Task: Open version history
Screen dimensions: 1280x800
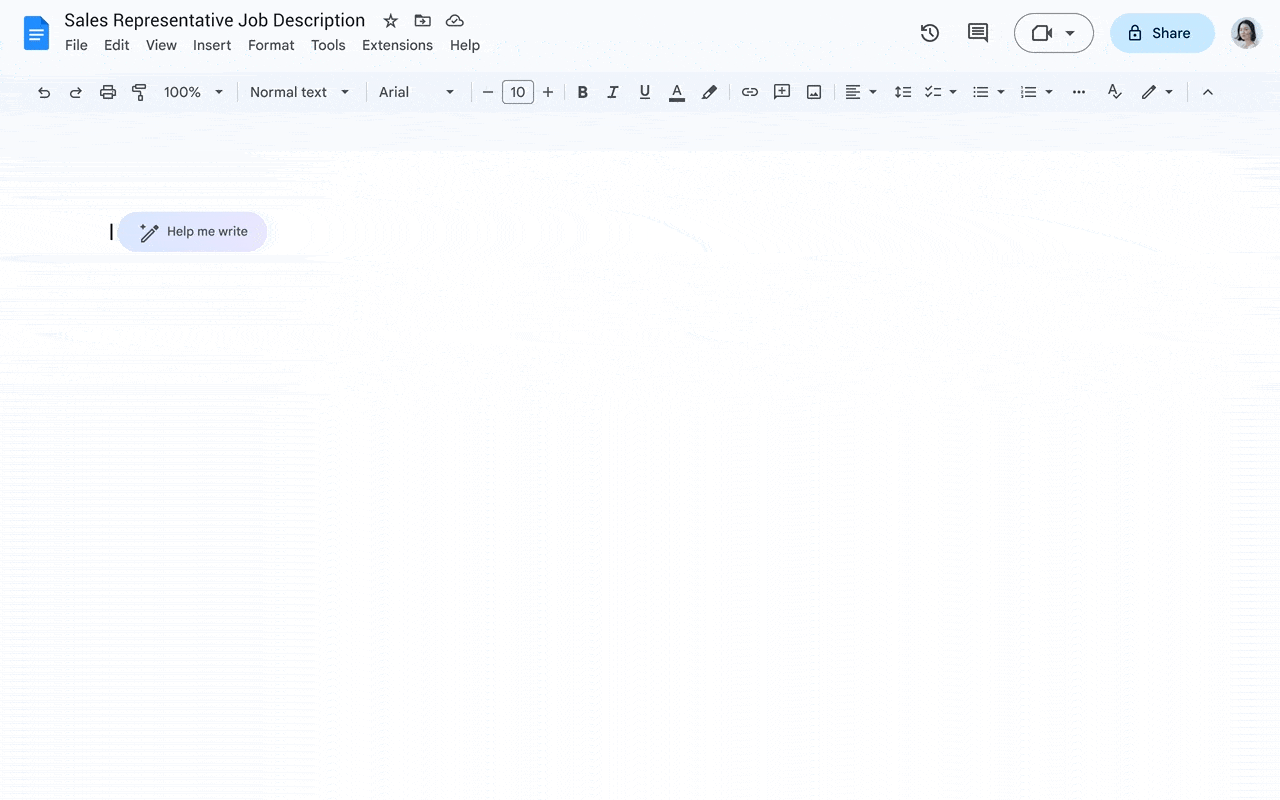Action: point(929,32)
